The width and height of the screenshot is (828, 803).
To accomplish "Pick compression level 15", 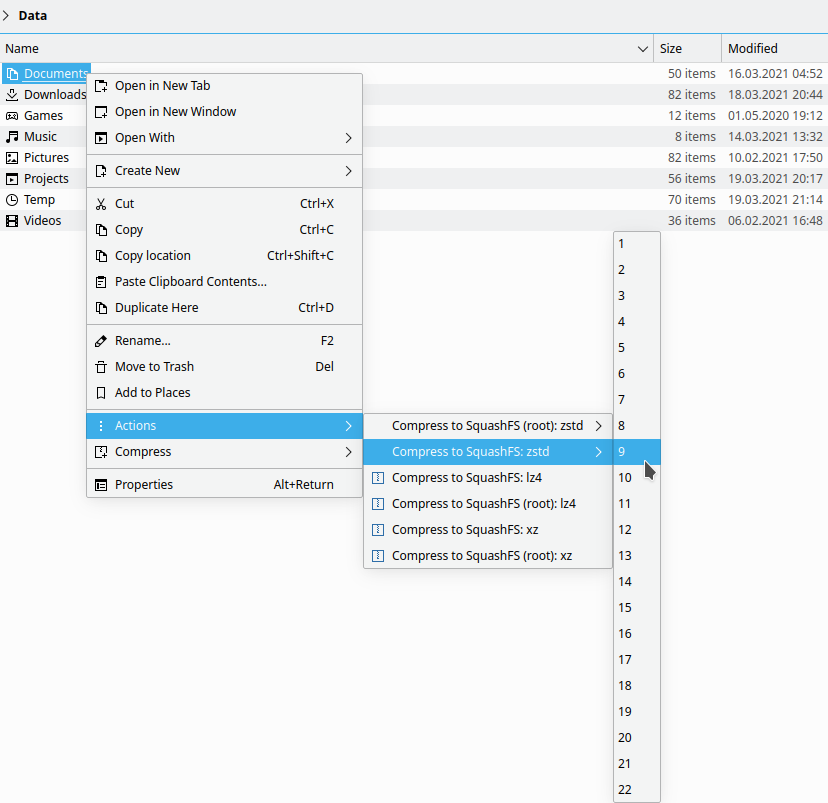I will tap(637, 608).
